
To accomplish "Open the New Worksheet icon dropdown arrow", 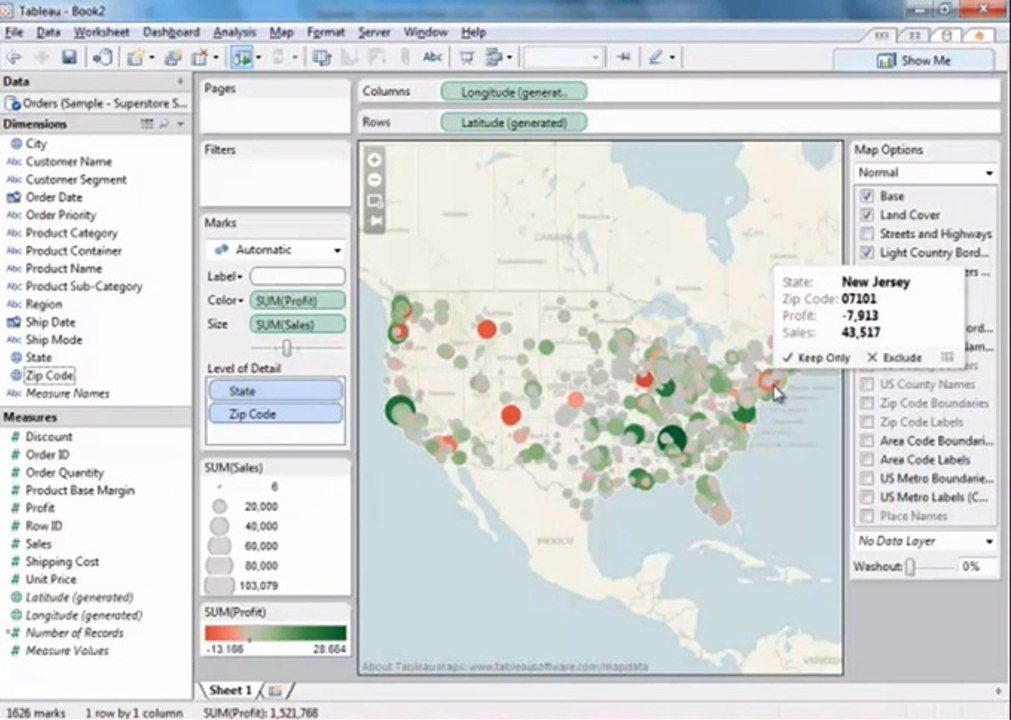I will [x=152, y=58].
